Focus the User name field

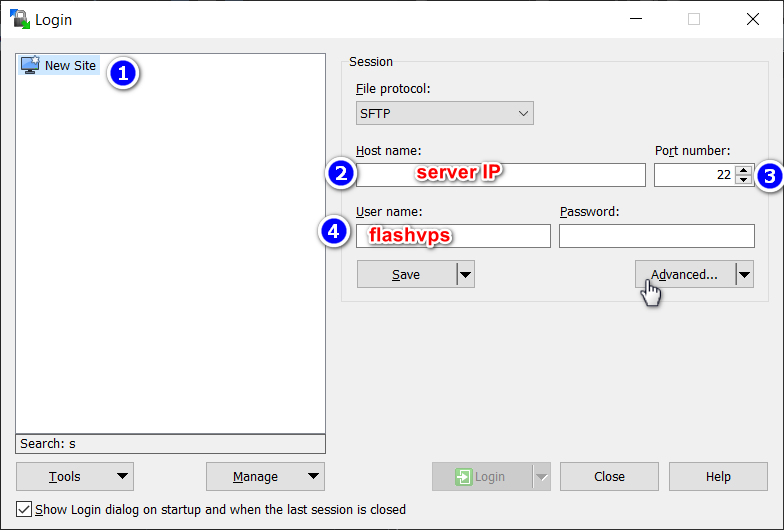click(x=453, y=236)
